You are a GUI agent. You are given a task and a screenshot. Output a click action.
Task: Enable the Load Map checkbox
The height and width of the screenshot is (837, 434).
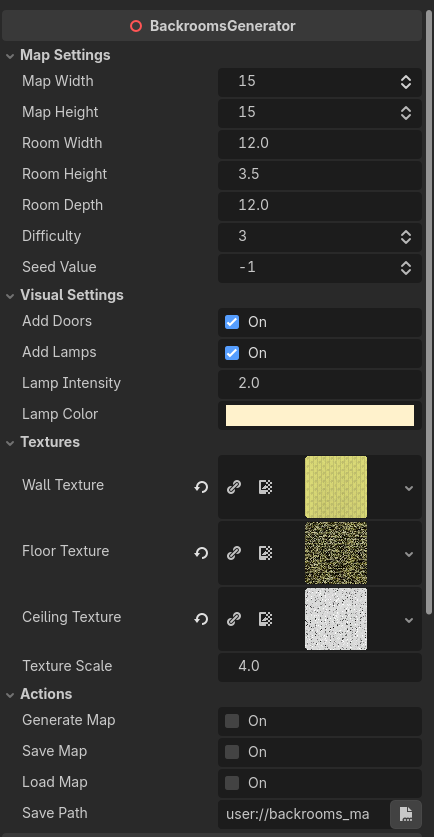click(x=232, y=783)
